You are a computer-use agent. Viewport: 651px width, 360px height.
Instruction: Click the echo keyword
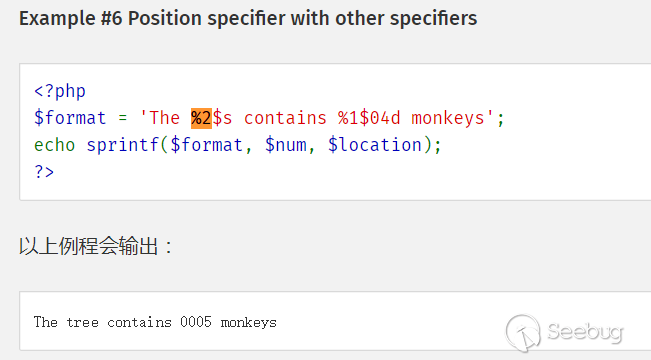[x=54, y=145]
